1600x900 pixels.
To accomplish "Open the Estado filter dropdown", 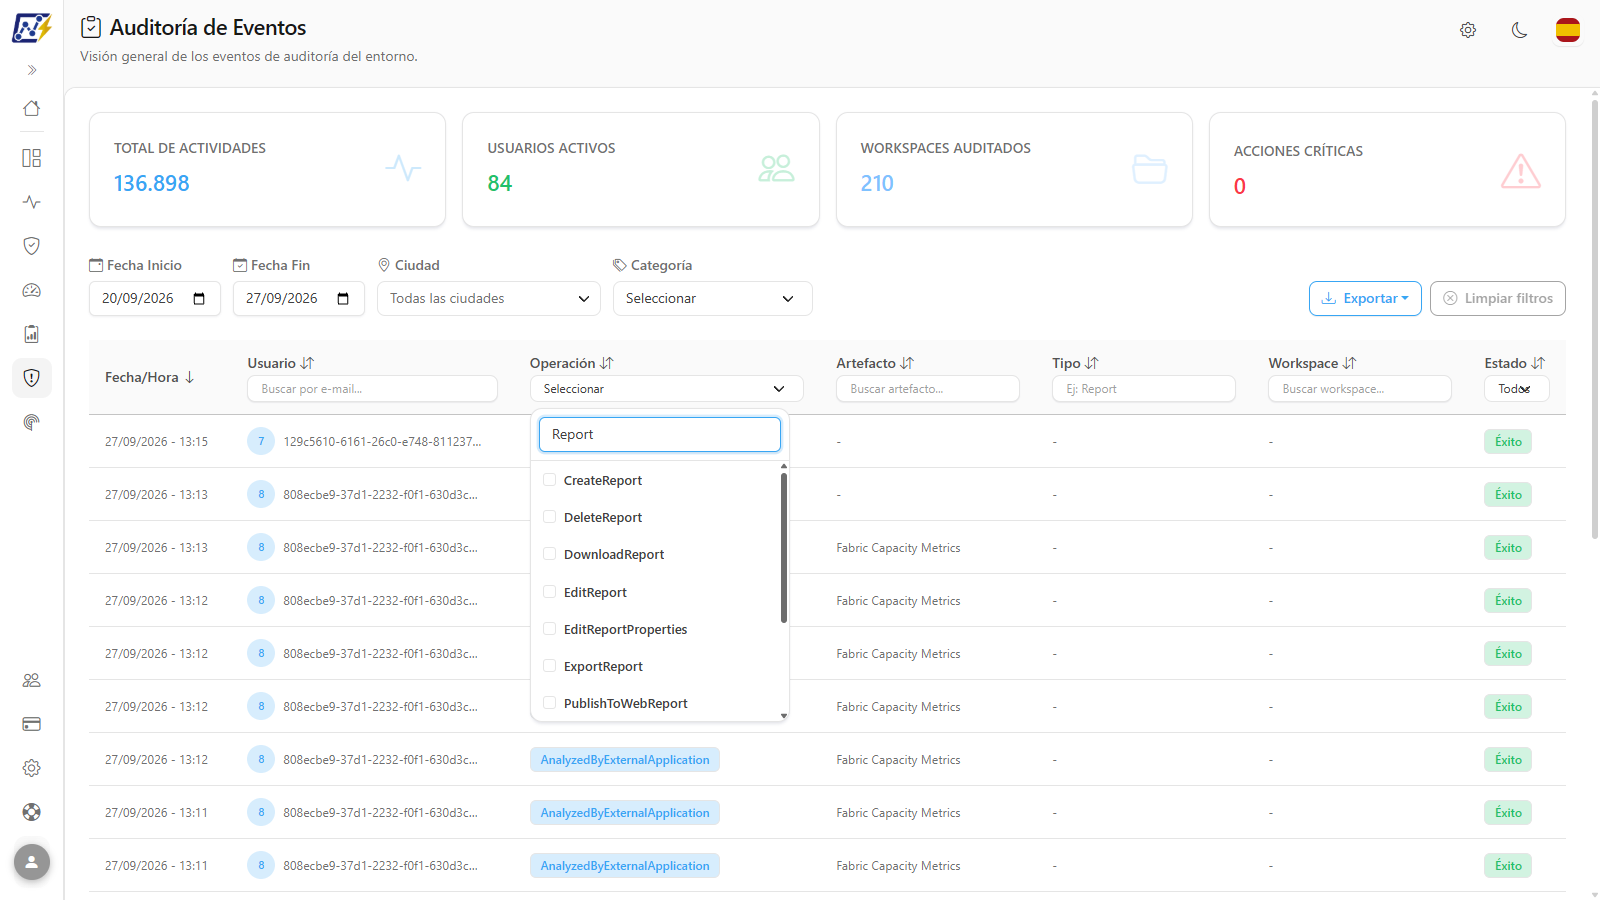I will [1516, 389].
